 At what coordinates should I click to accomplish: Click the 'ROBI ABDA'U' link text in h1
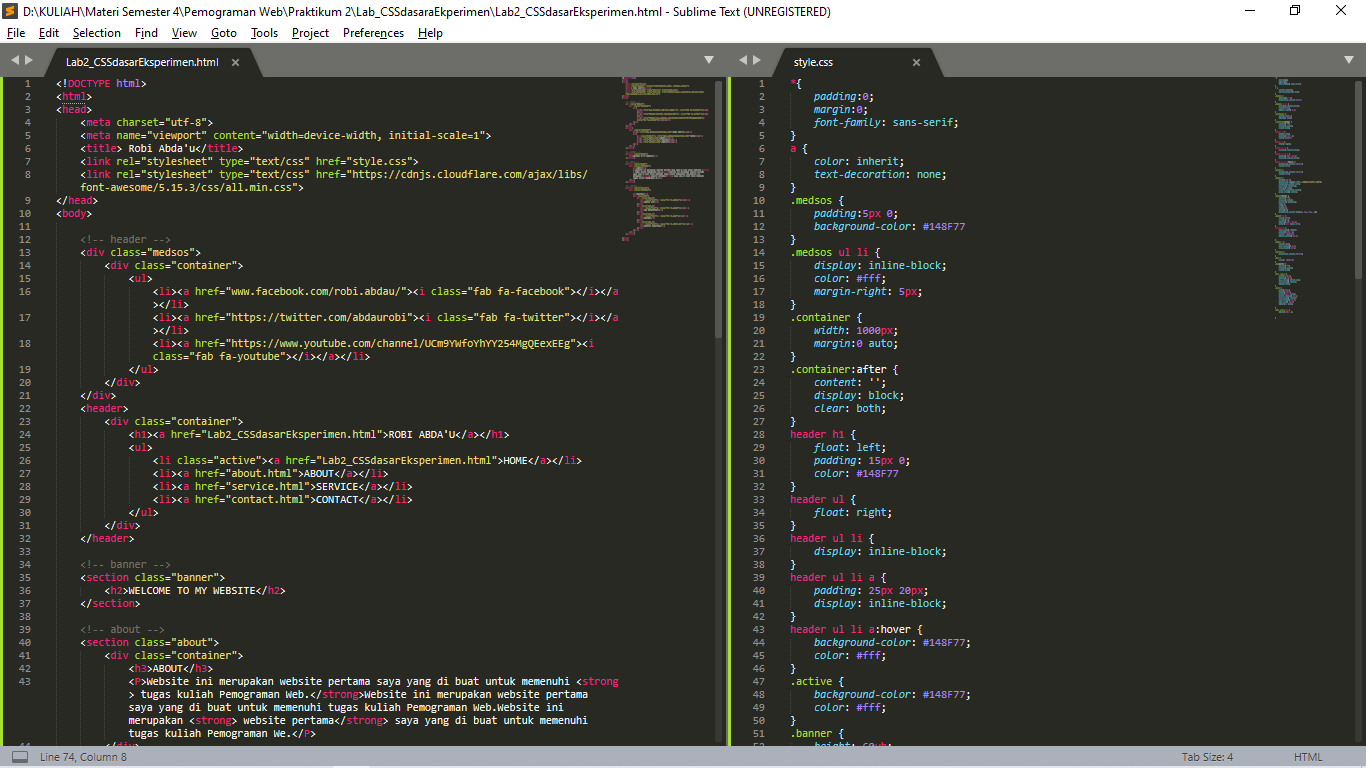point(422,434)
